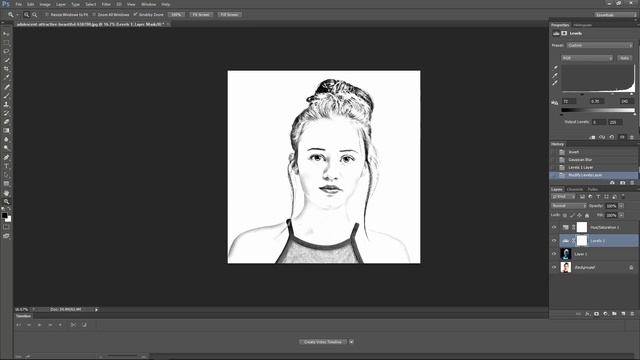Open the Filter menu

[x=106, y=4]
